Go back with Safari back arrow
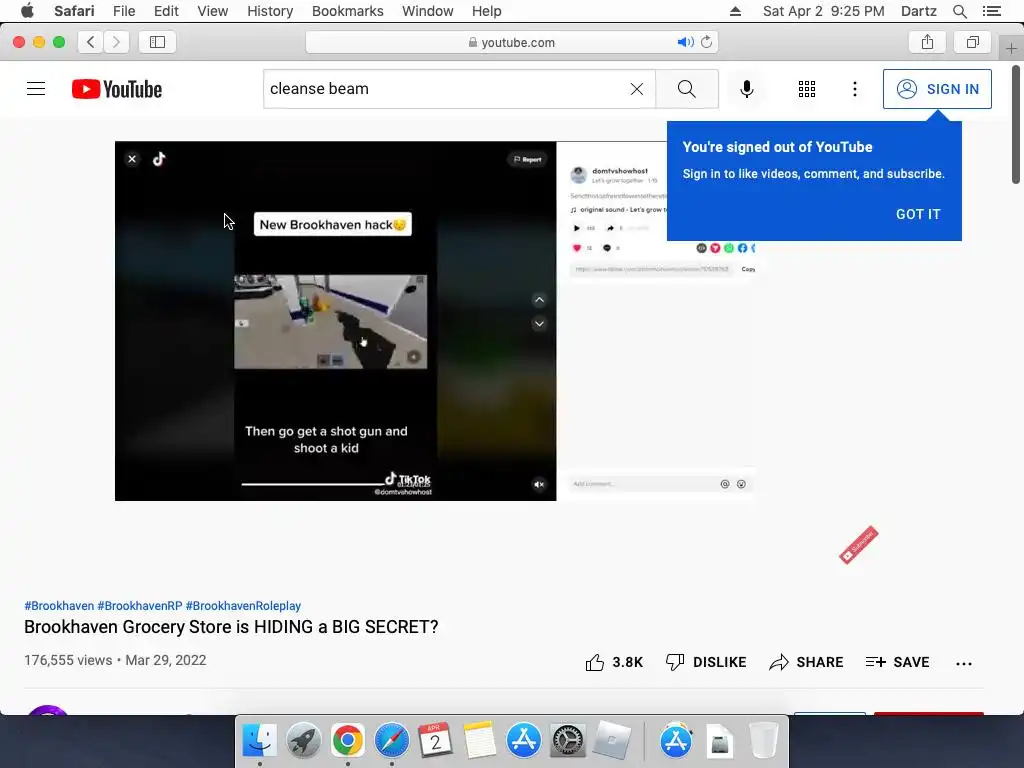This screenshot has height=768, width=1024. click(91, 42)
